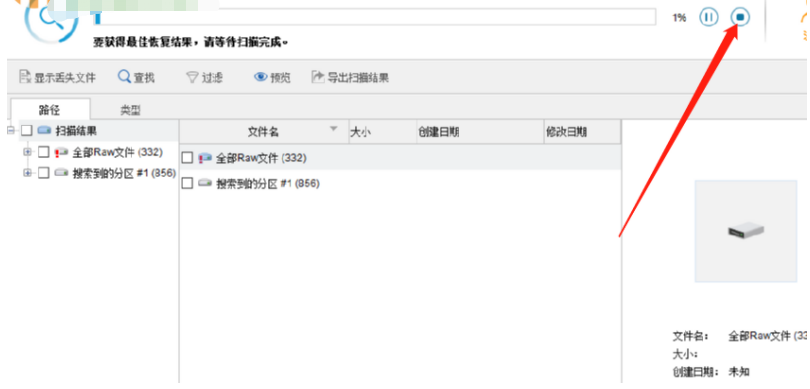
Task: Open the 查找 search tool
Action: tap(136, 77)
